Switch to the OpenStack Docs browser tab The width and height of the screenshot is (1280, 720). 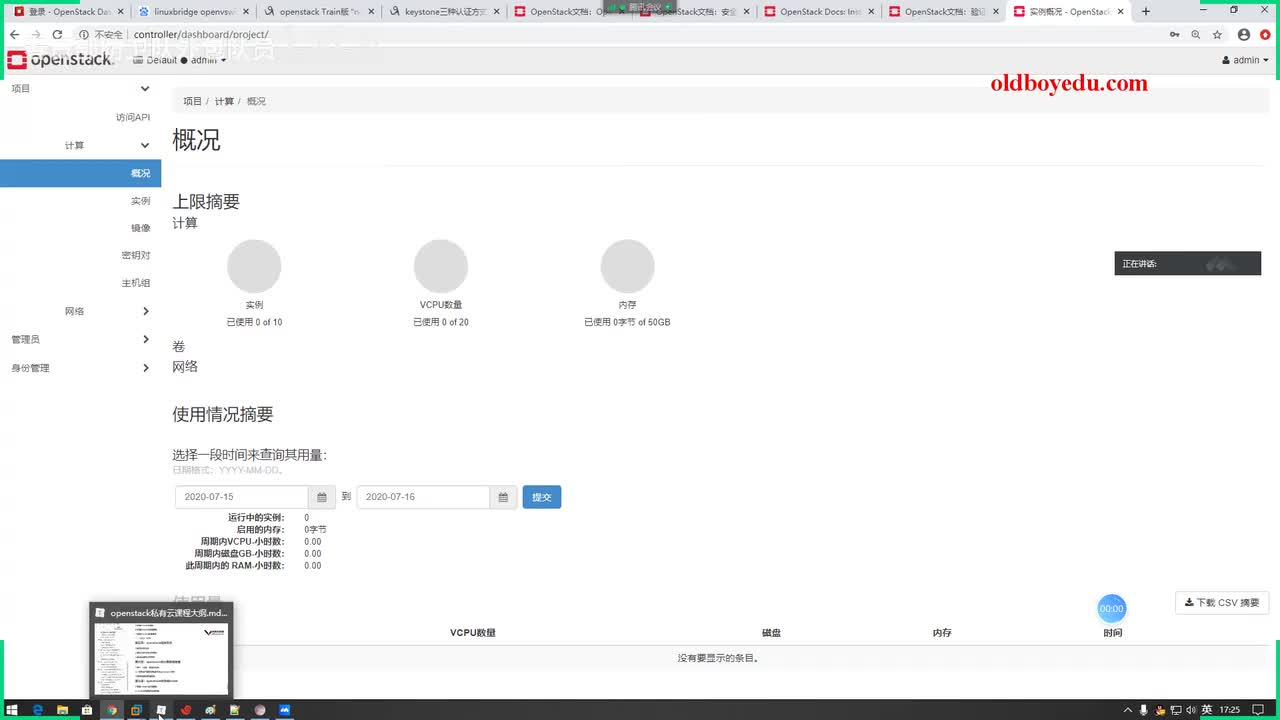pos(816,12)
